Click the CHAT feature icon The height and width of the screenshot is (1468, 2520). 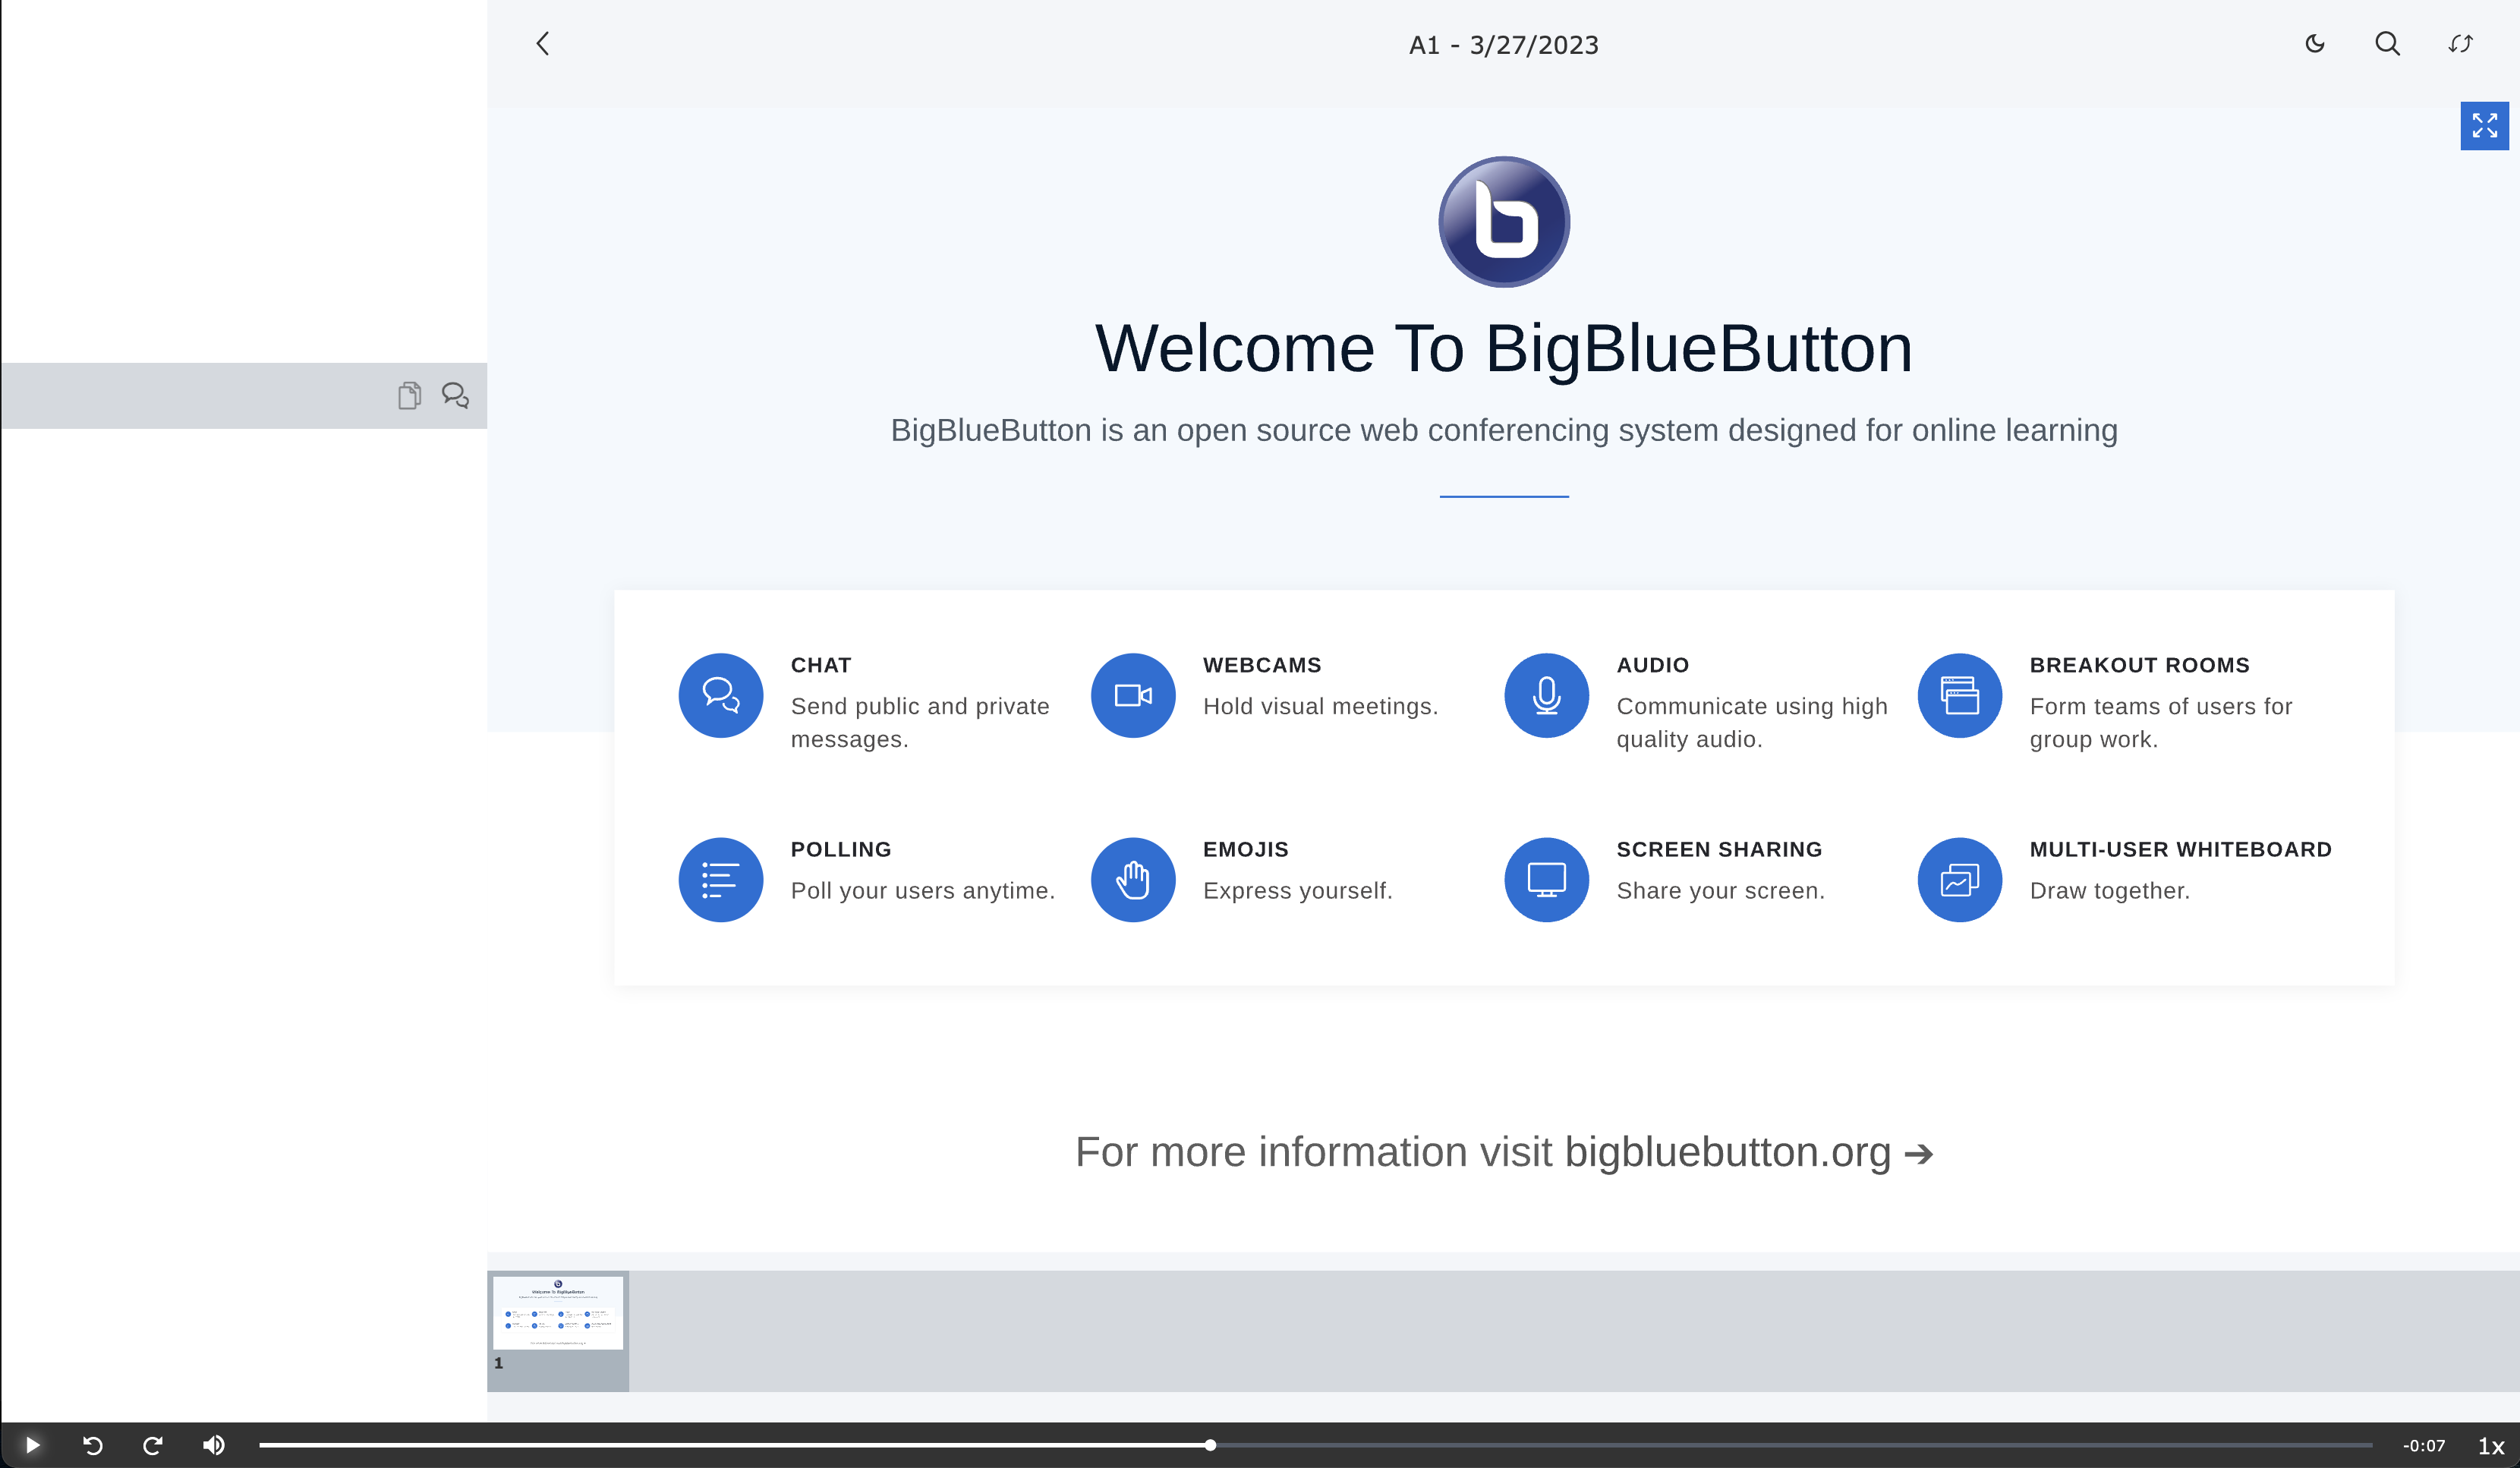click(720, 695)
